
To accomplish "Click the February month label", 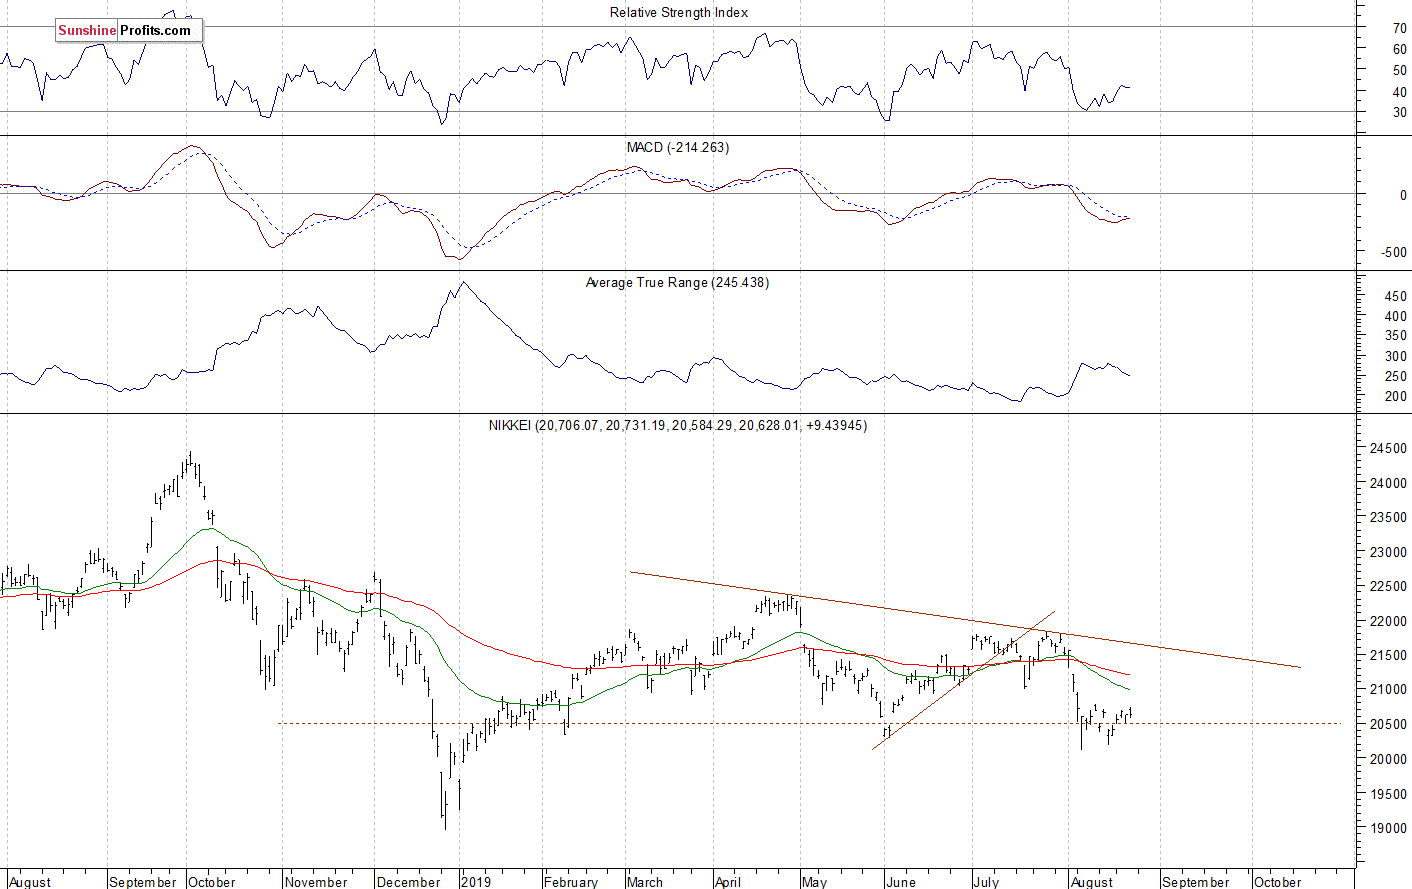I will click(x=571, y=882).
